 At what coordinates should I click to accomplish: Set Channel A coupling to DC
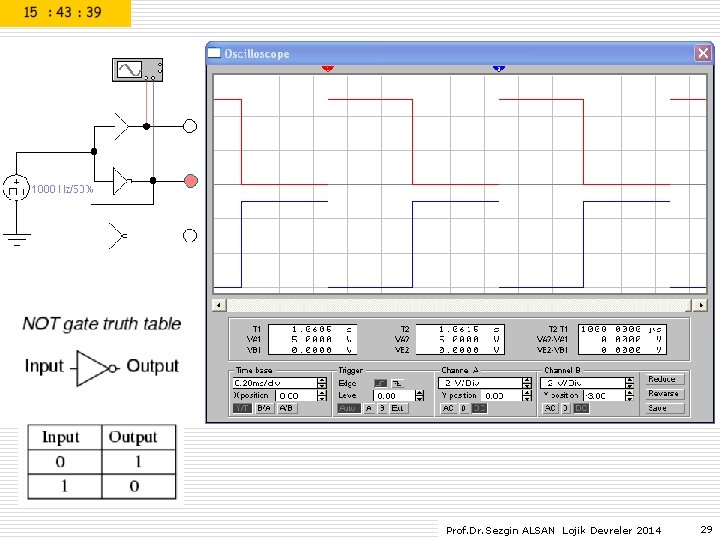[479, 408]
